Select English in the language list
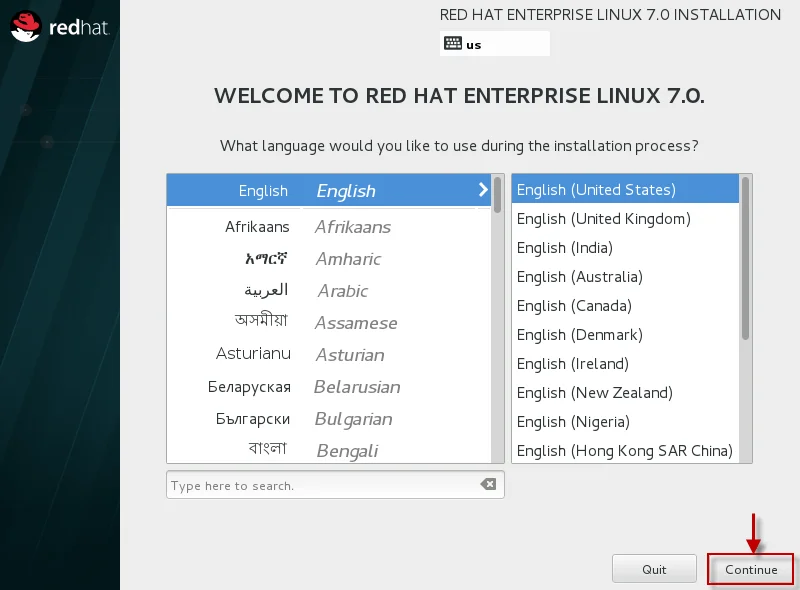The height and width of the screenshot is (590, 800). tap(329, 190)
